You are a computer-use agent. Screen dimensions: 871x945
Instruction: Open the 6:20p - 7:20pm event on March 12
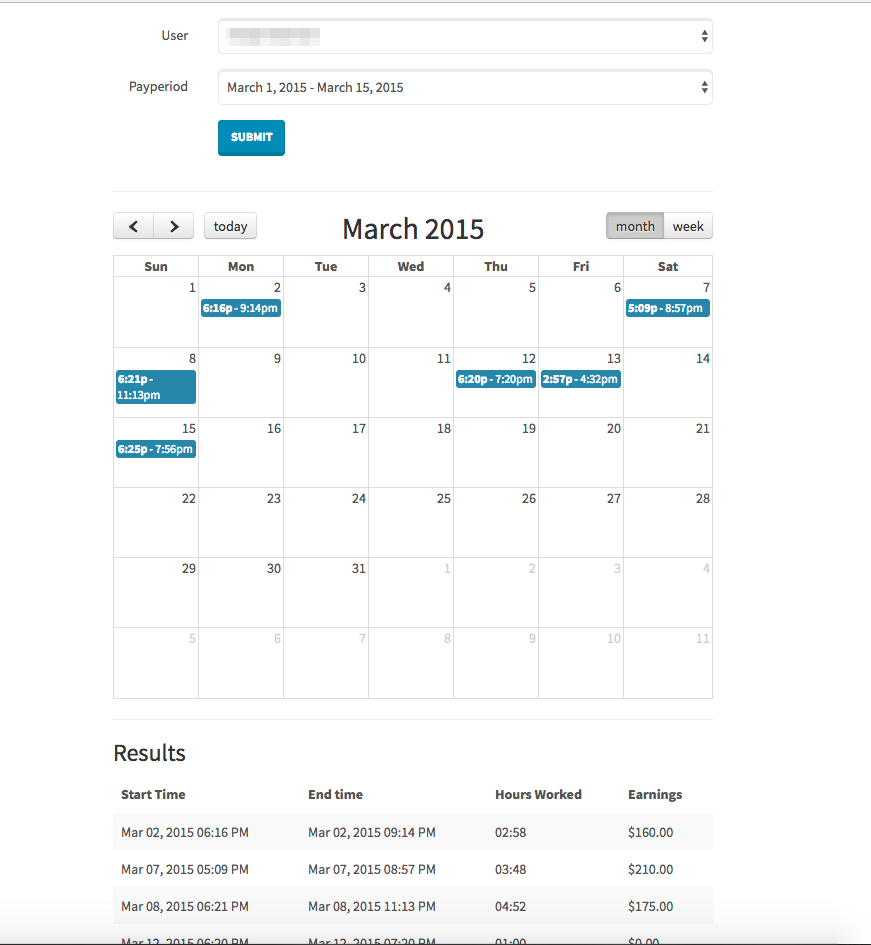495,380
